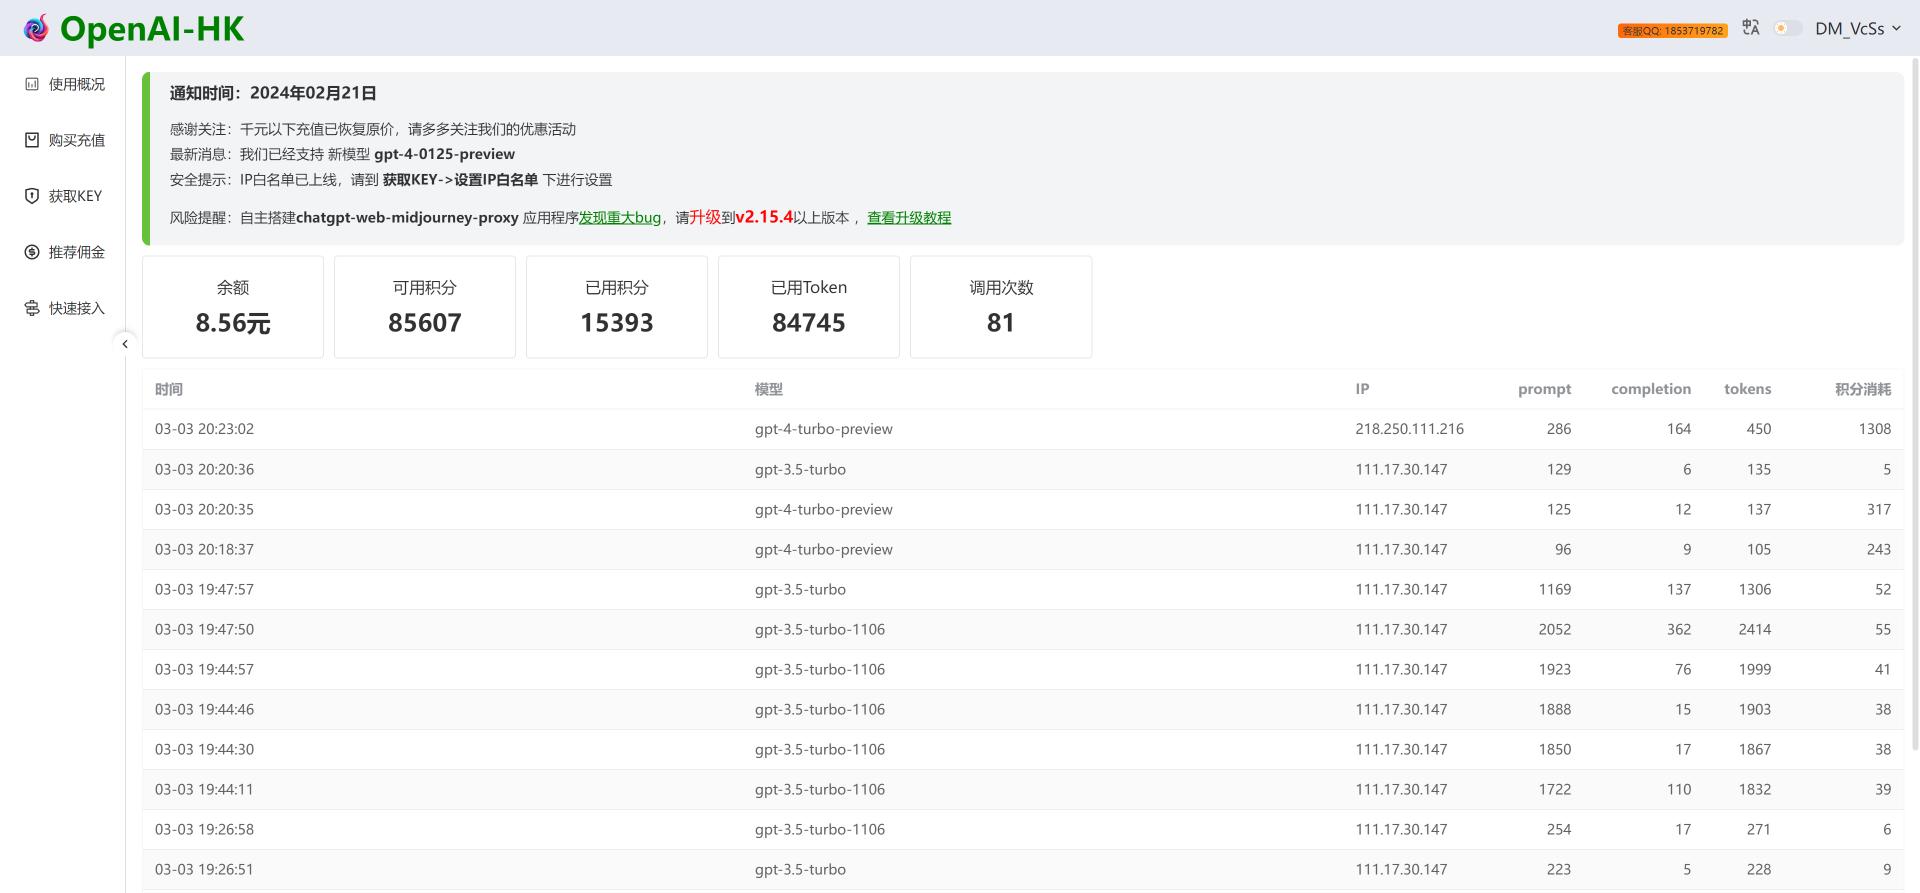Go to 推荐佣金 menu item
This screenshot has height=893, width=1920.
(x=64, y=252)
